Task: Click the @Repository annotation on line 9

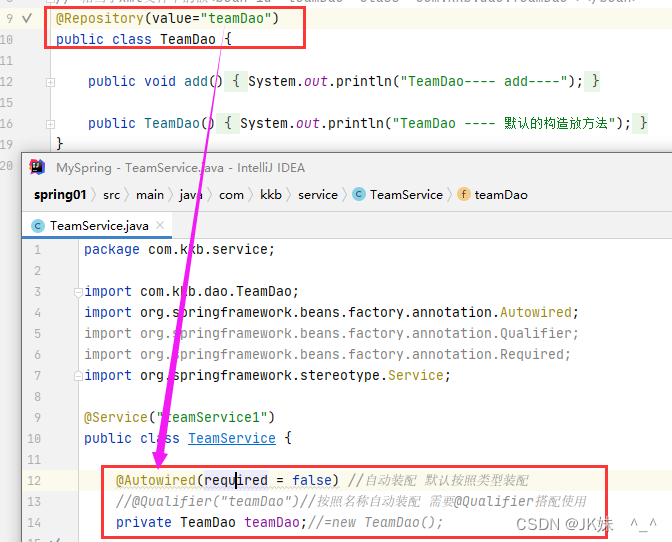Action: (99, 18)
